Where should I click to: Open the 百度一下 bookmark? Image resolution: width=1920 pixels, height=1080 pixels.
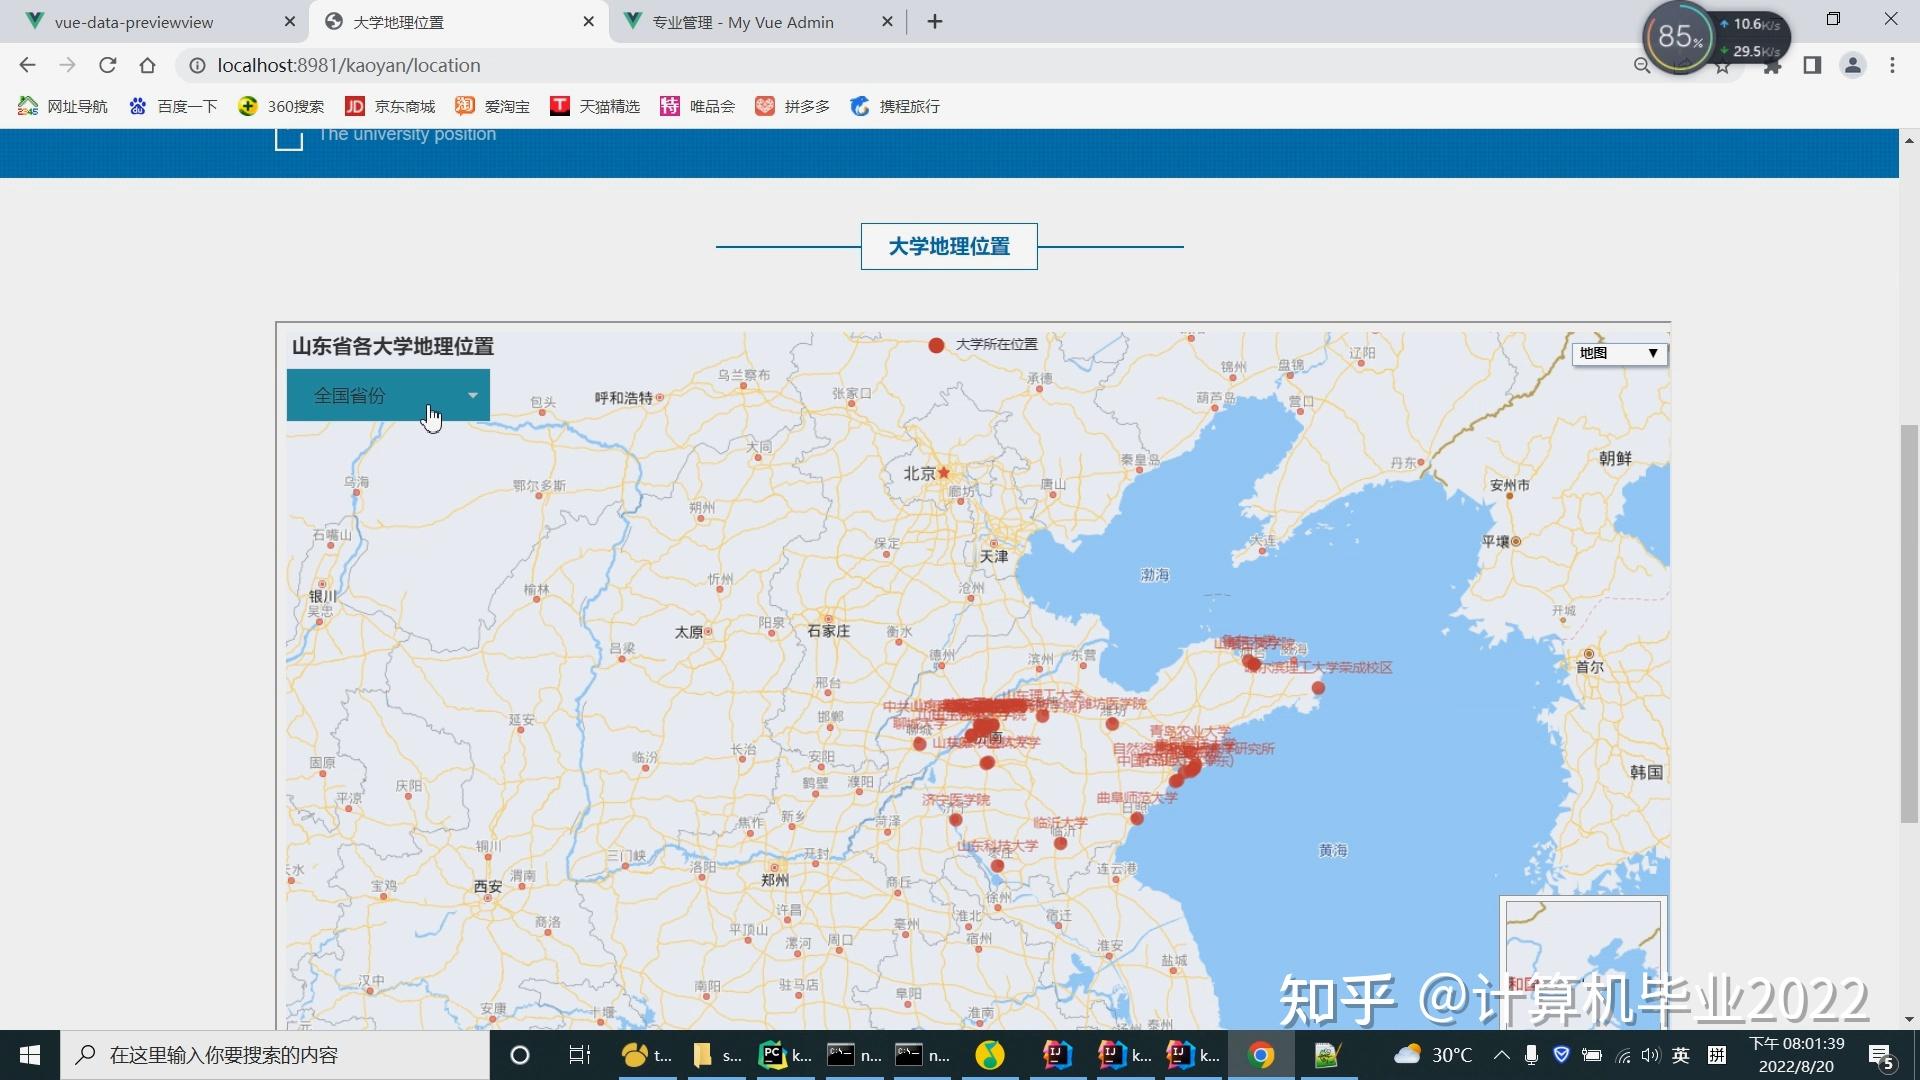coord(173,106)
